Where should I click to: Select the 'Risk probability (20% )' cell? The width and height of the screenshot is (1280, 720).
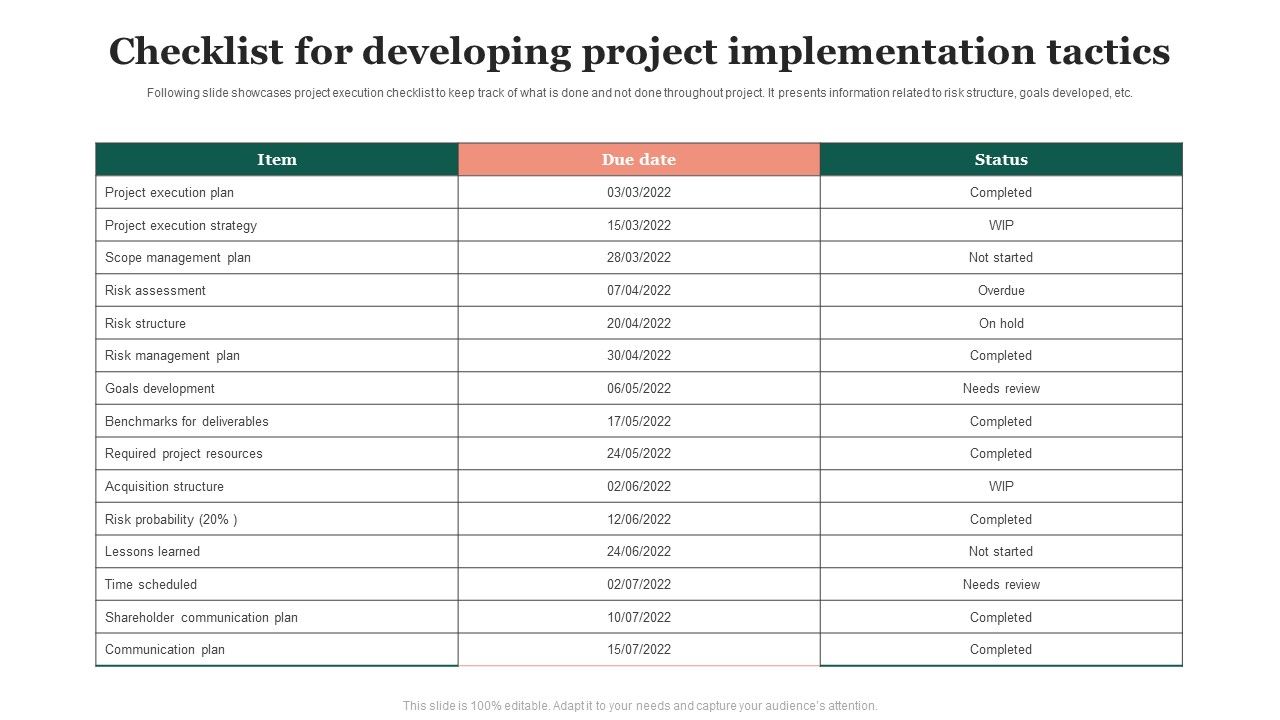[x=277, y=519]
